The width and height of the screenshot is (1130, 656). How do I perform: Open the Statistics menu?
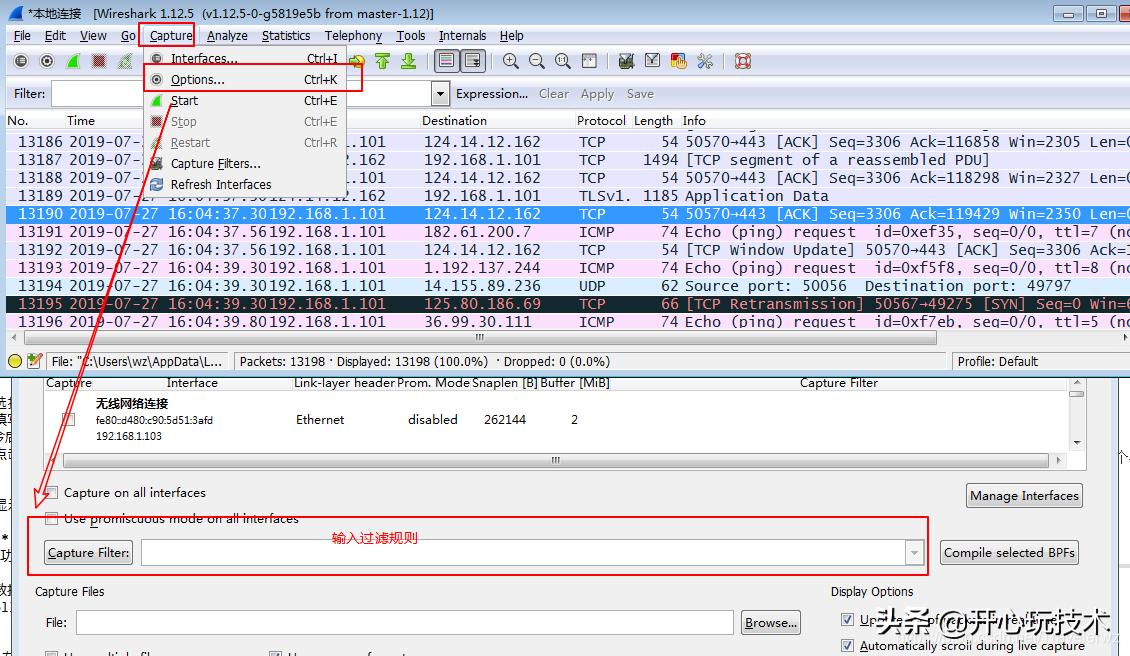pos(286,35)
